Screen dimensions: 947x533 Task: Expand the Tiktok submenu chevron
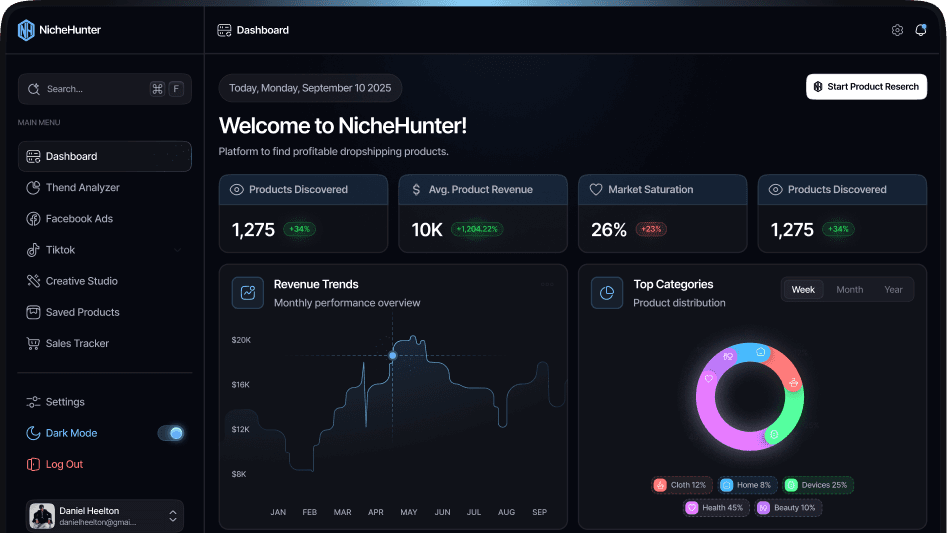click(x=177, y=250)
